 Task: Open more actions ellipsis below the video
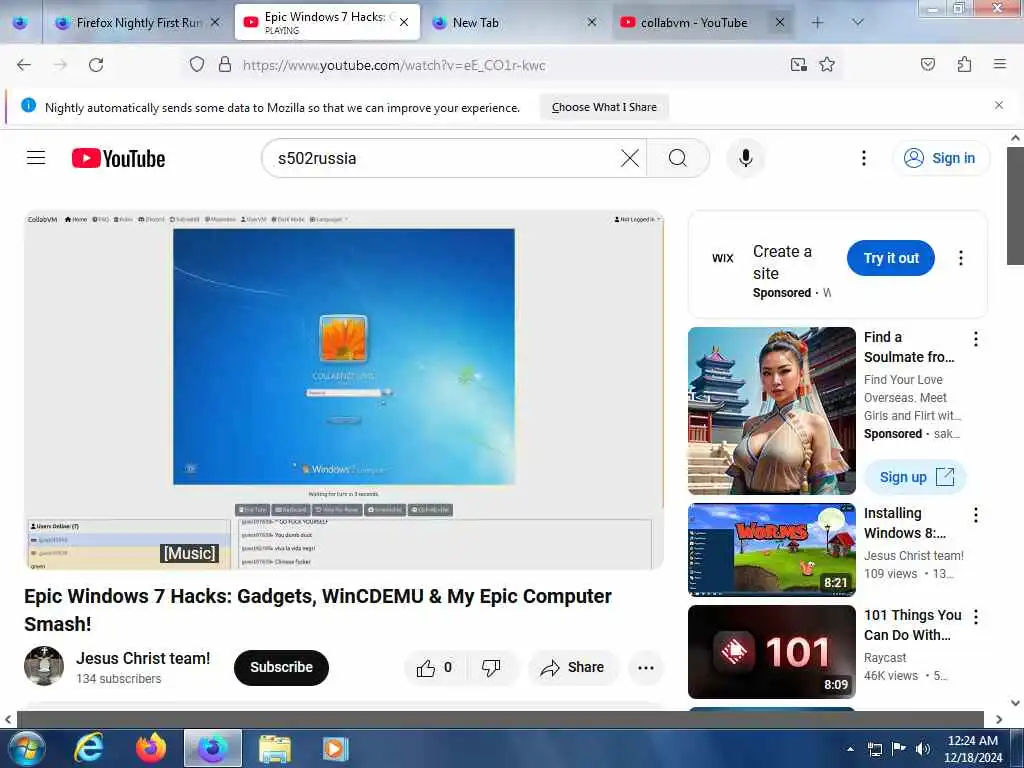645,667
